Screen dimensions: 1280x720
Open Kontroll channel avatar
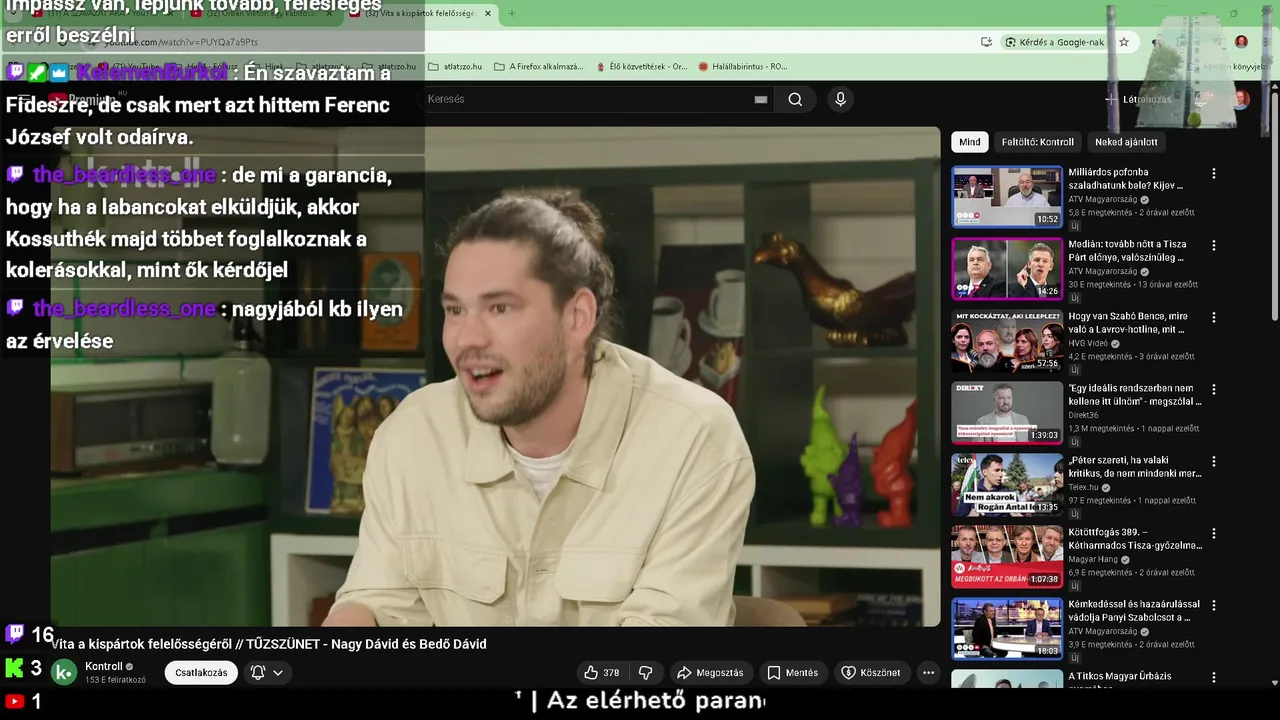pyautogui.click(x=64, y=673)
